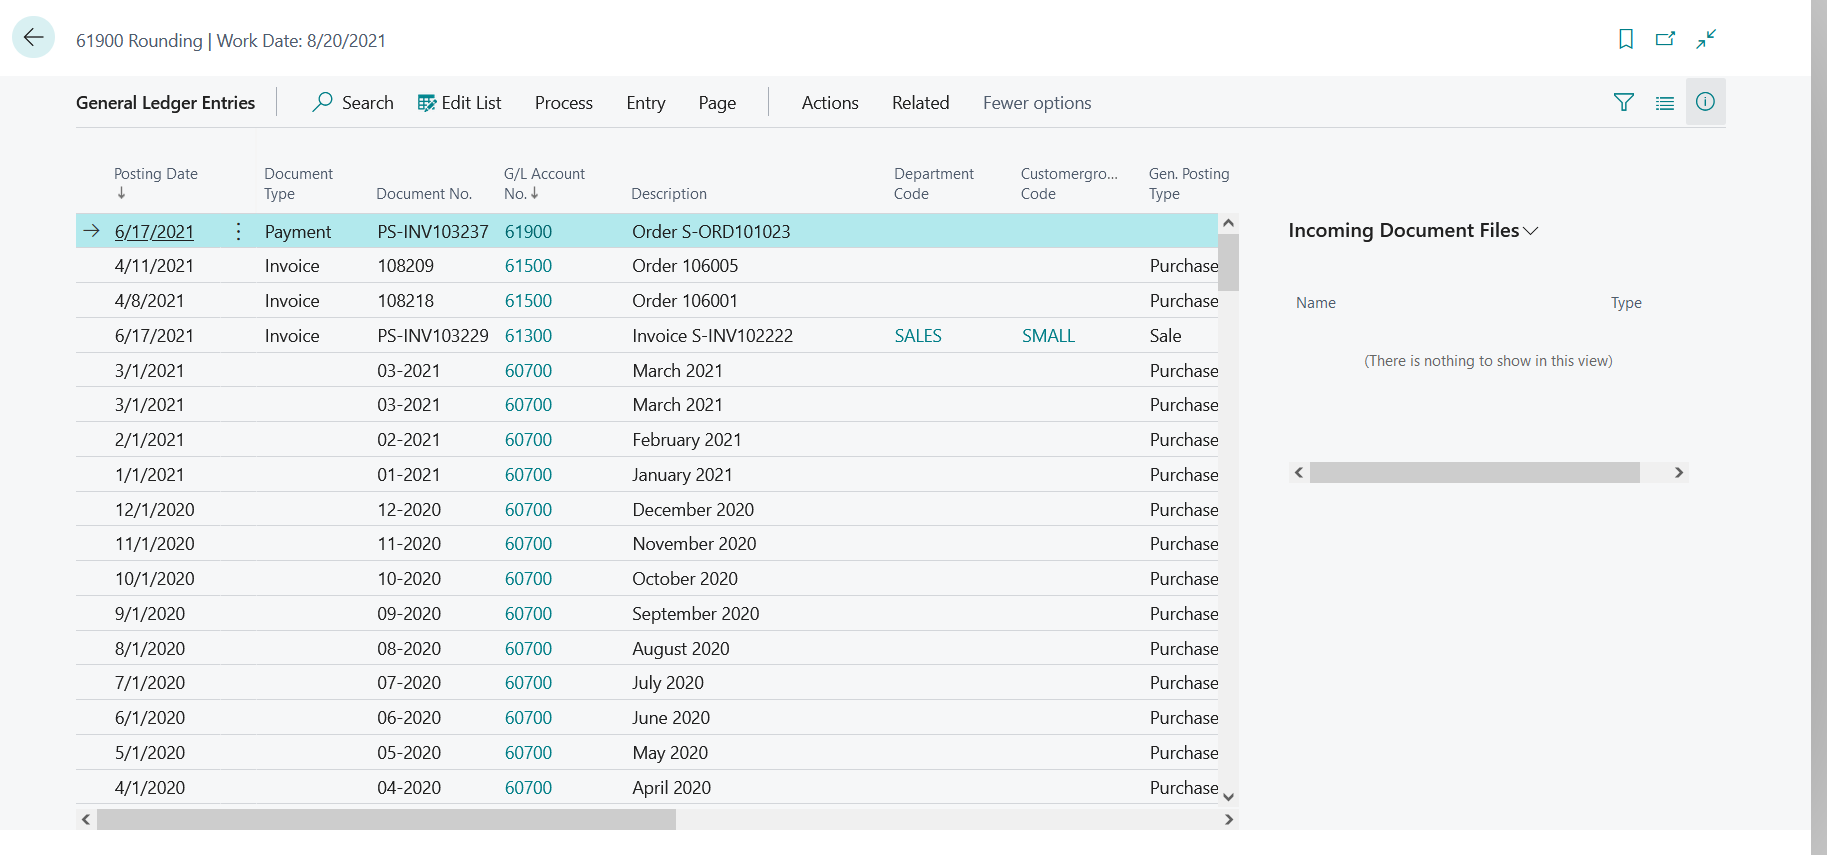Open the G/L Account No. column header menu
The image size is (1827, 855).
point(544,183)
